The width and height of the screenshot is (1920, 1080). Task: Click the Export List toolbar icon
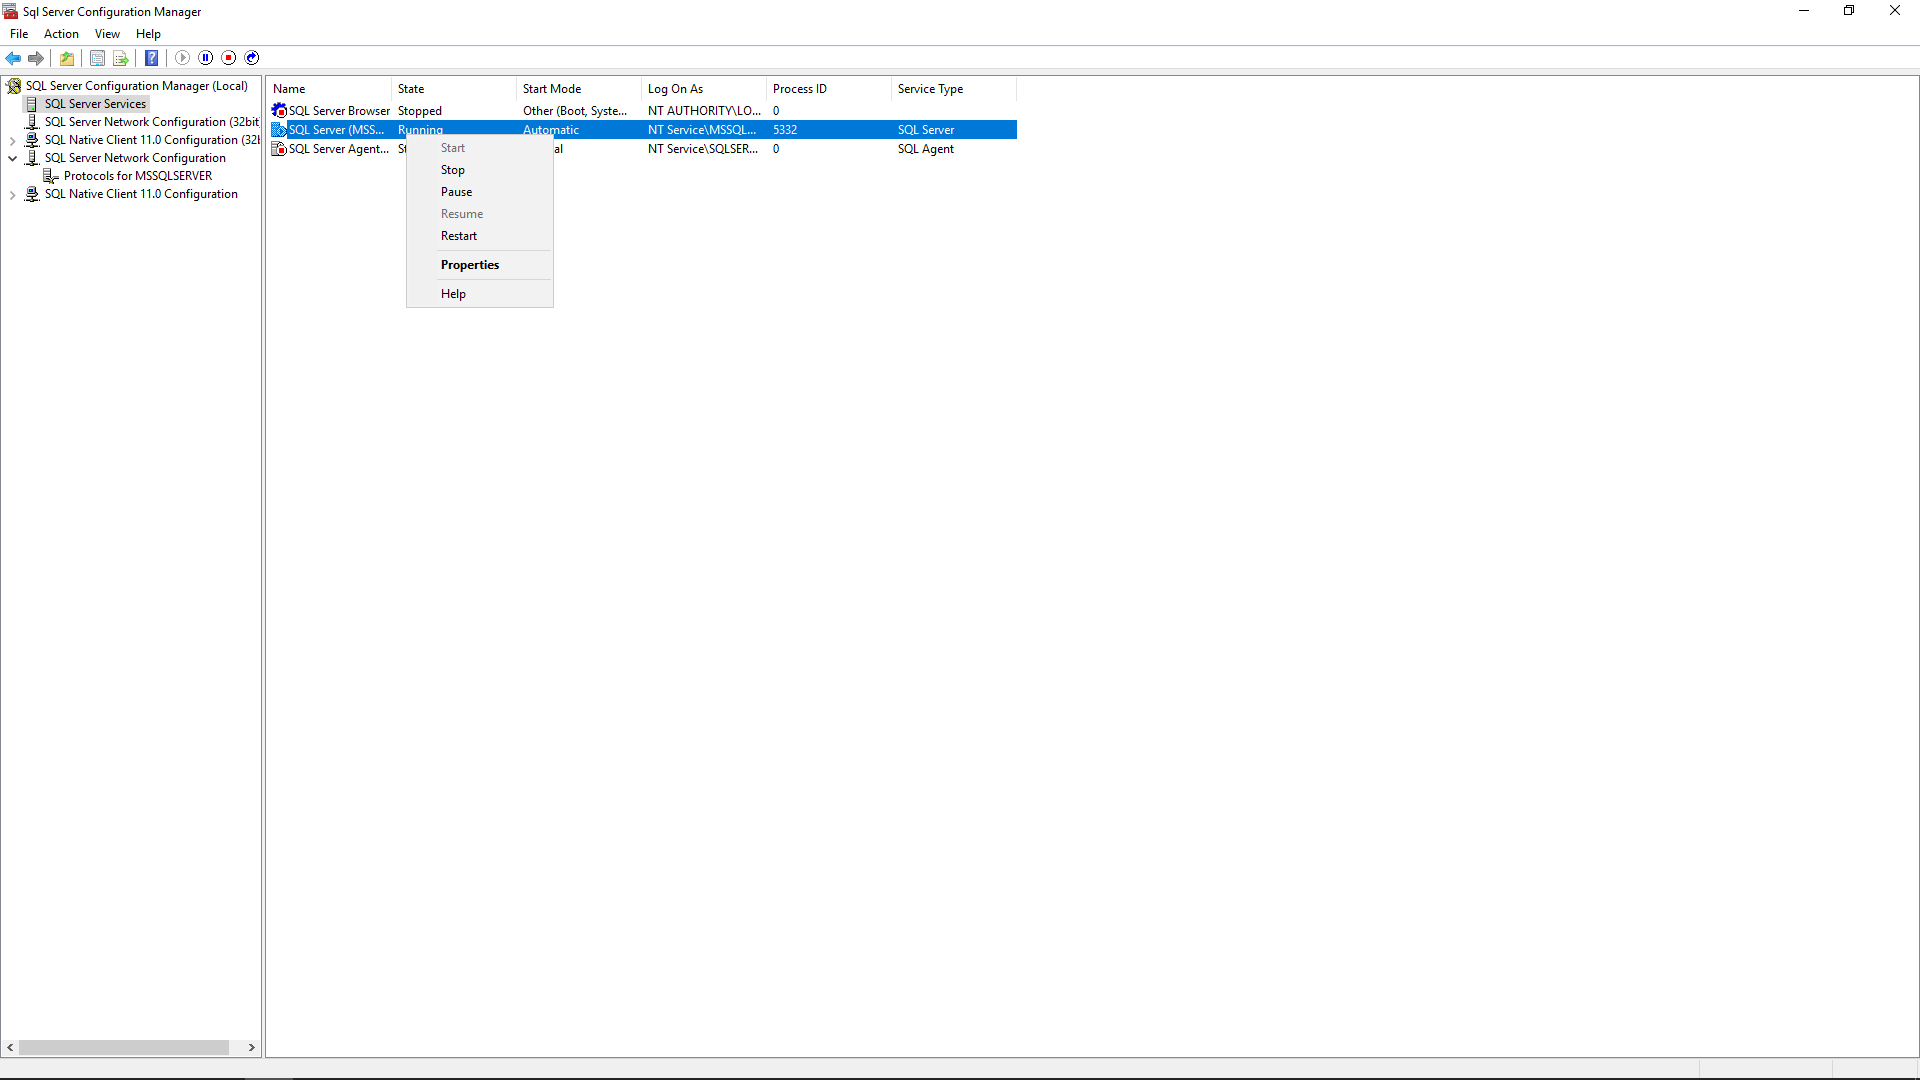pyautogui.click(x=121, y=58)
